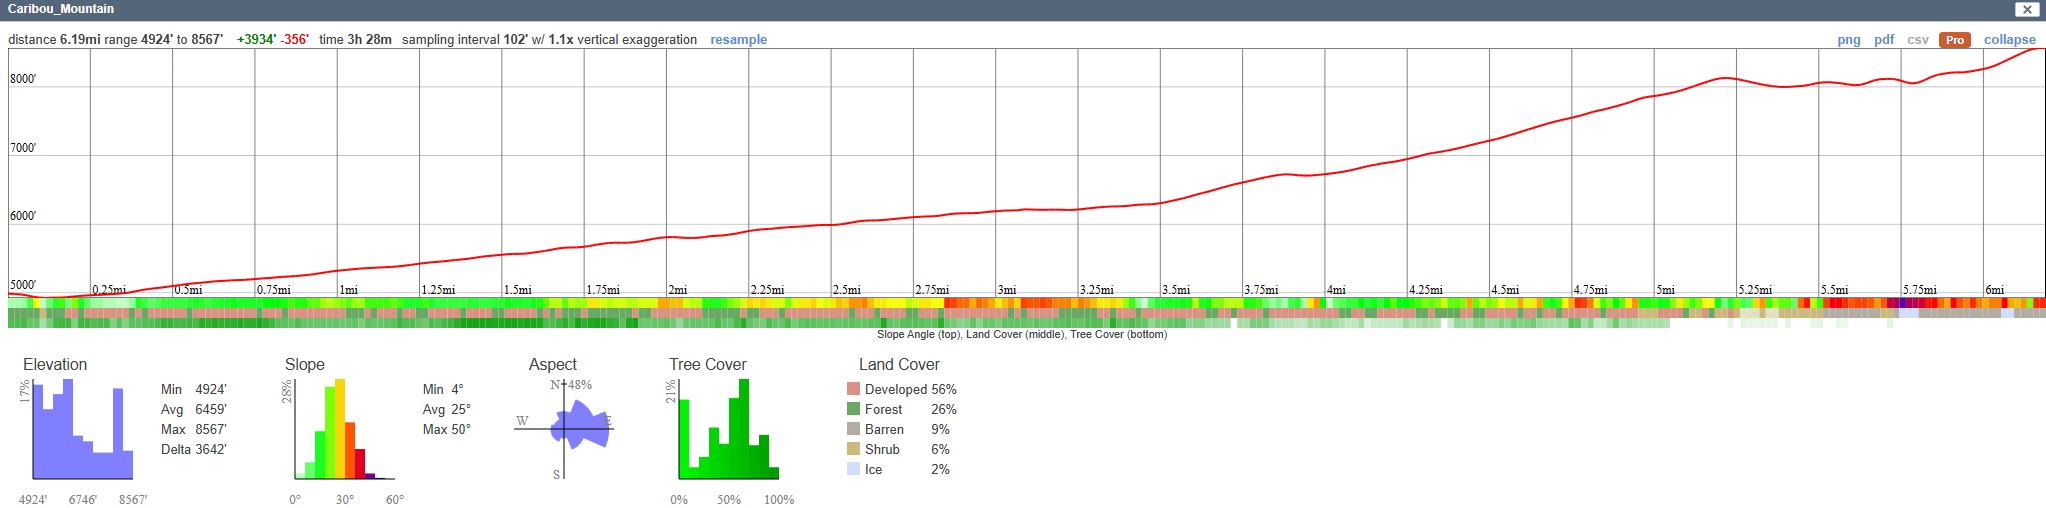Viewport: 2046px width, 508px height.
Task: Click the 'Min 4924'' elevation value
Action: [x=194, y=389]
